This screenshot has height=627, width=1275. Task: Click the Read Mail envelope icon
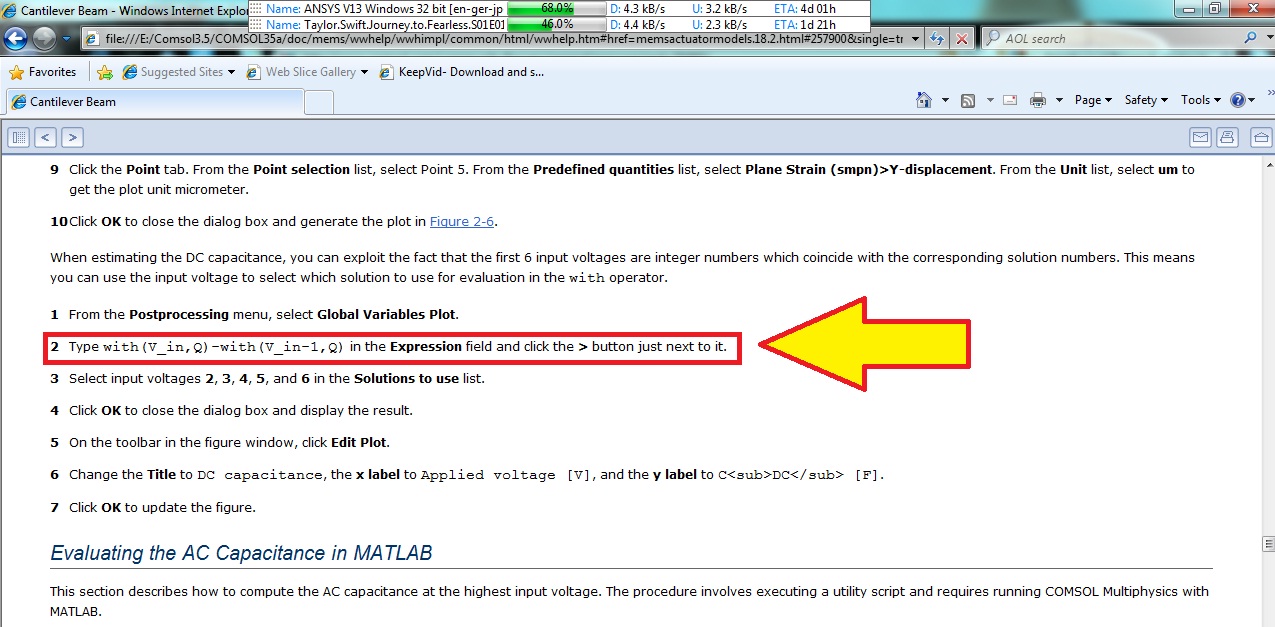point(1009,100)
